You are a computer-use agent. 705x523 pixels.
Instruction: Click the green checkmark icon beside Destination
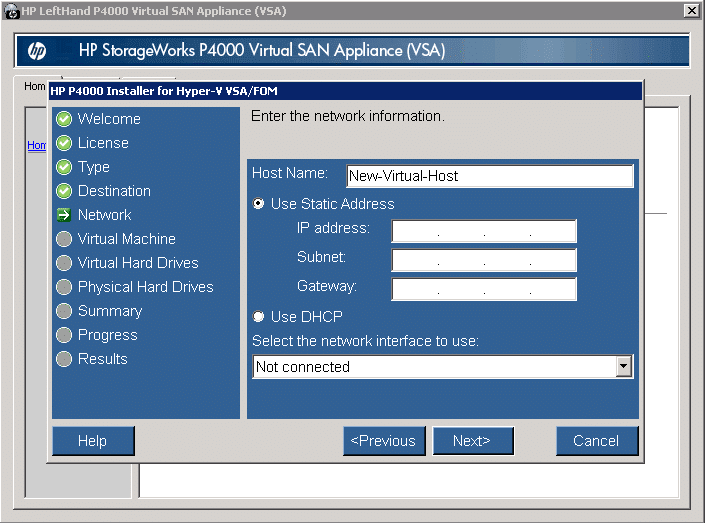point(64,191)
